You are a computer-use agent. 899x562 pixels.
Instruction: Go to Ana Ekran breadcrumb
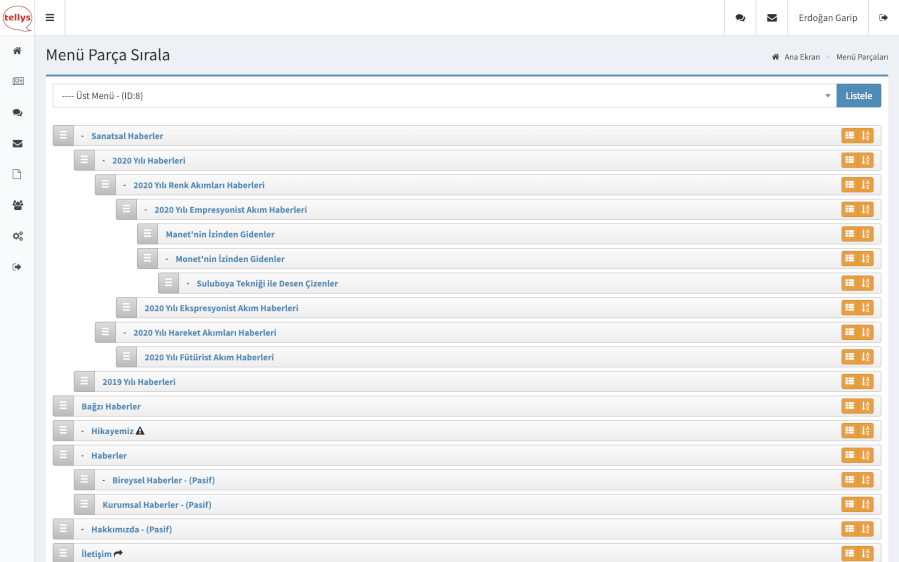click(801, 57)
